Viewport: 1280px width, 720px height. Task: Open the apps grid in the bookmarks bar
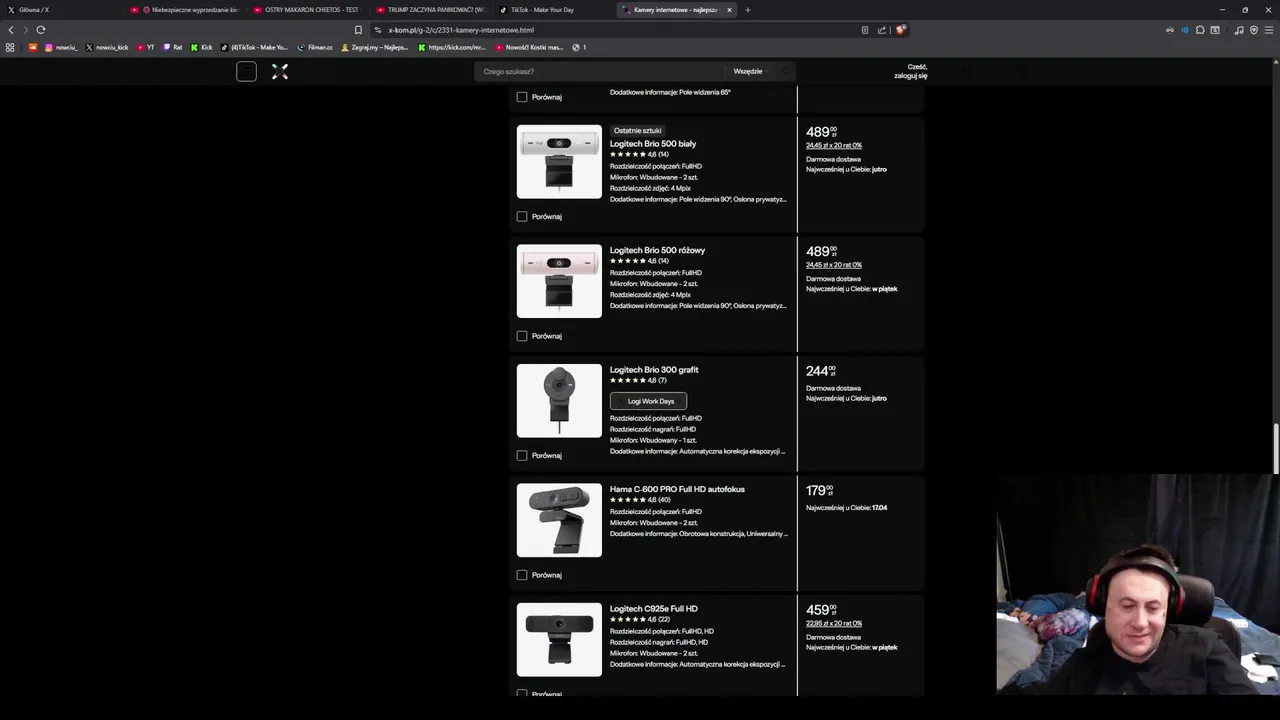pyautogui.click(x=10, y=47)
